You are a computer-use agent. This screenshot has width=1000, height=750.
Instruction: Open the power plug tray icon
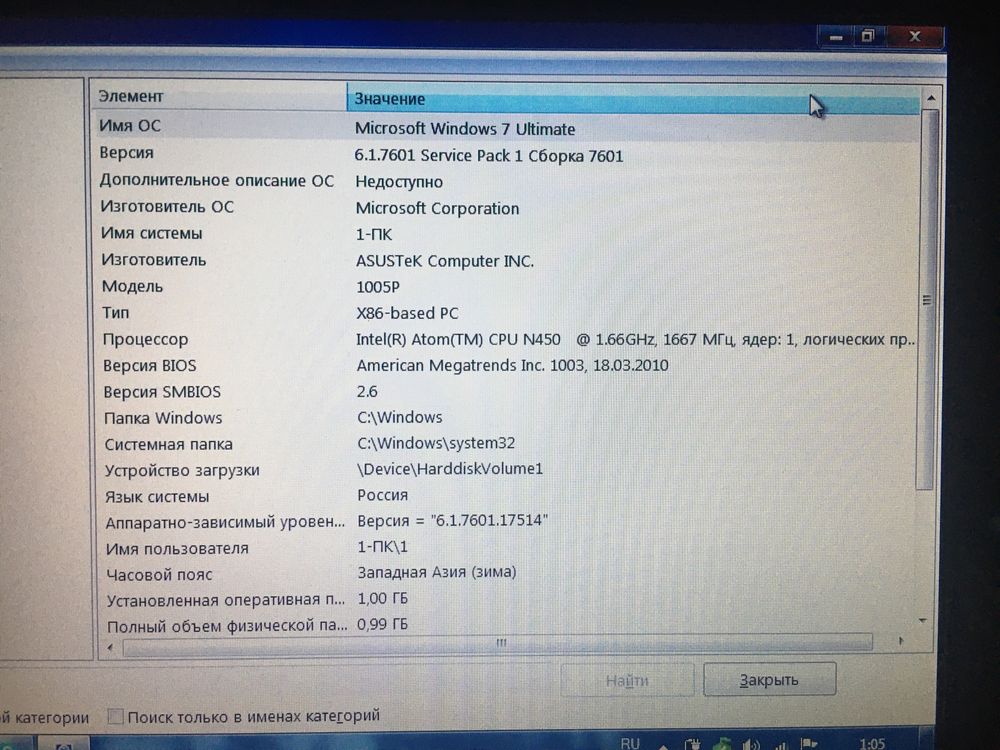pos(693,744)
